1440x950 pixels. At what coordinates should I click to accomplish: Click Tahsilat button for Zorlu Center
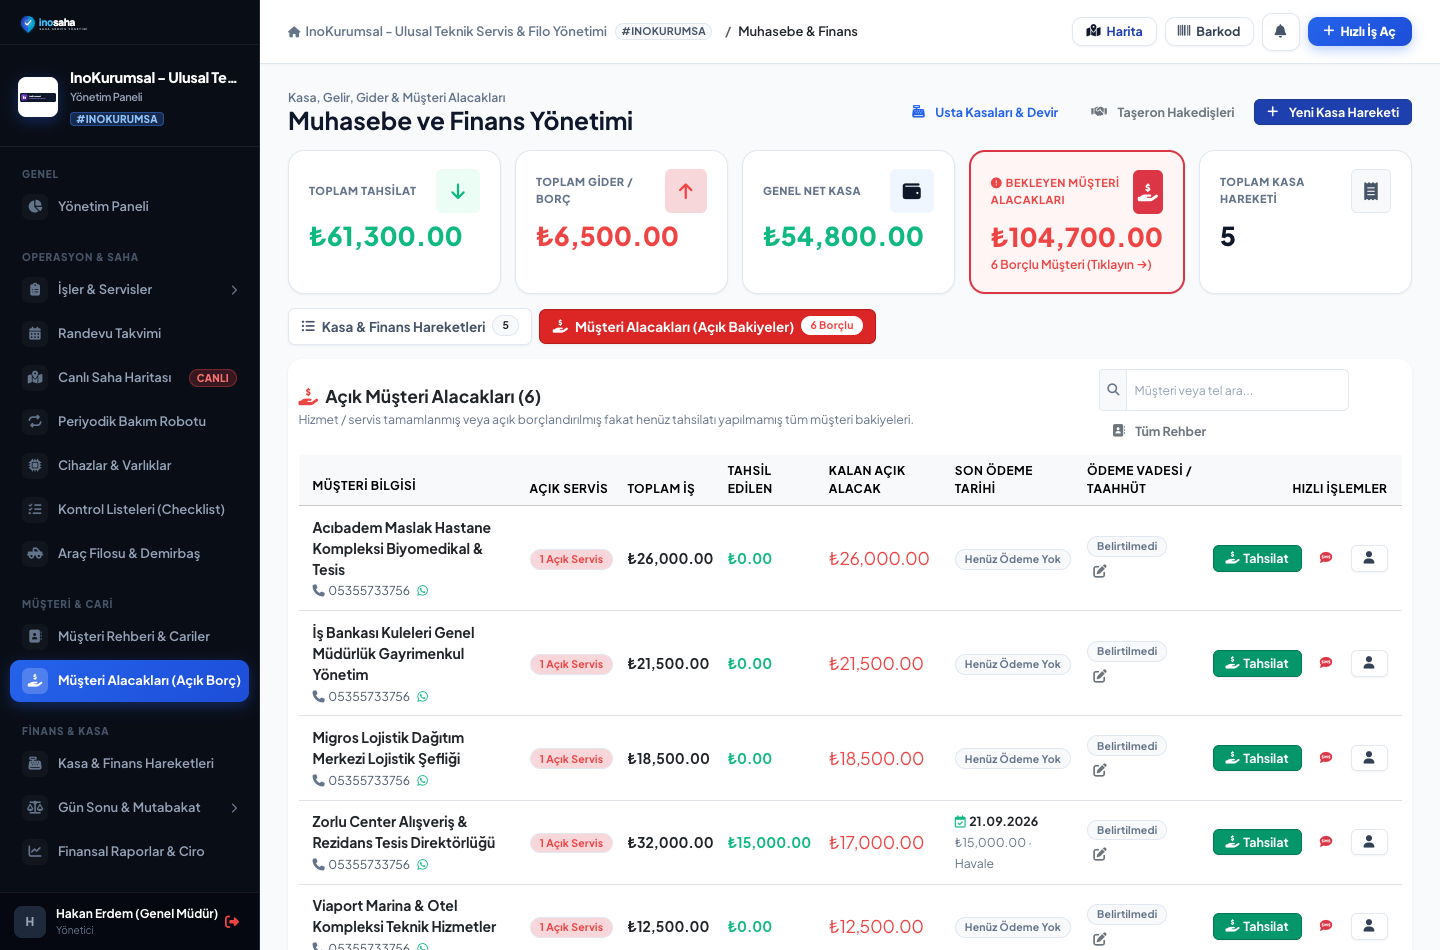click(x=1257, y=842)
